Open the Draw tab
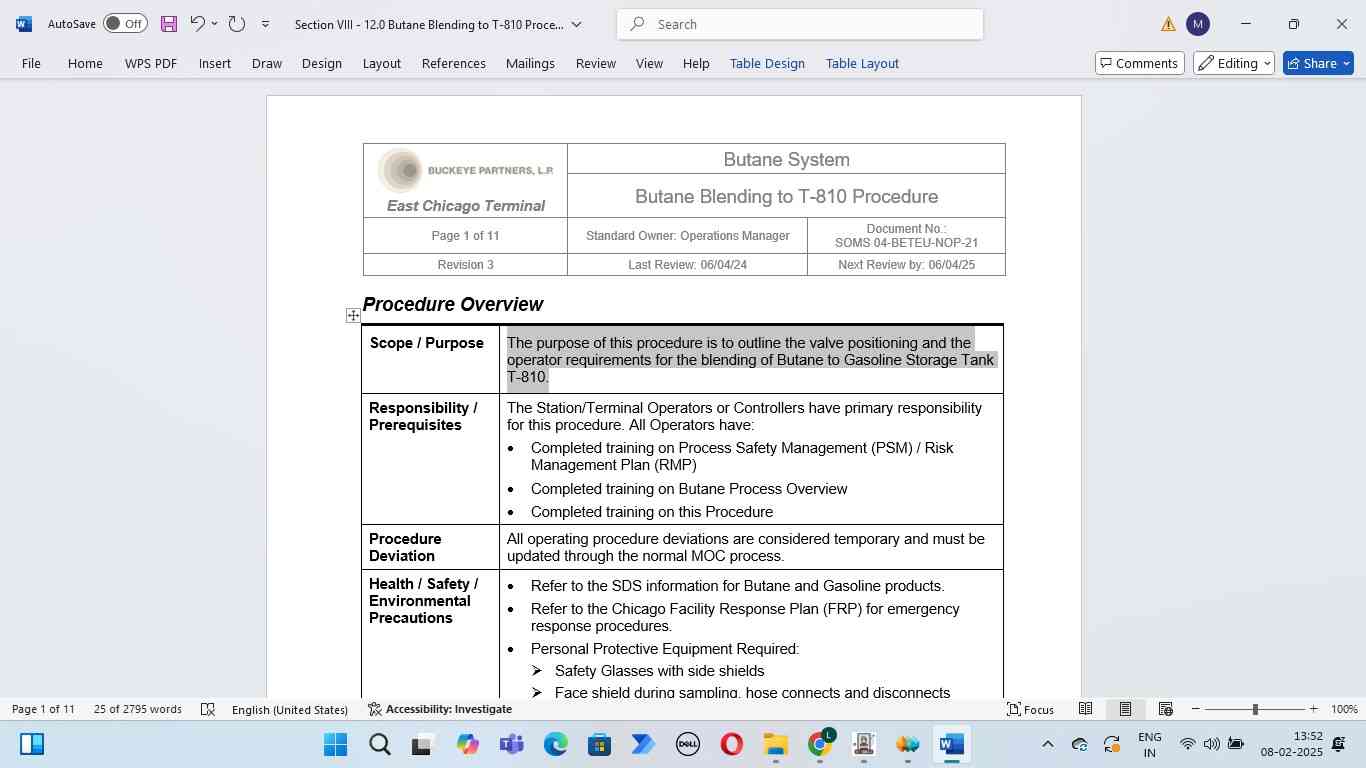1366x768 pixels. 266,63
